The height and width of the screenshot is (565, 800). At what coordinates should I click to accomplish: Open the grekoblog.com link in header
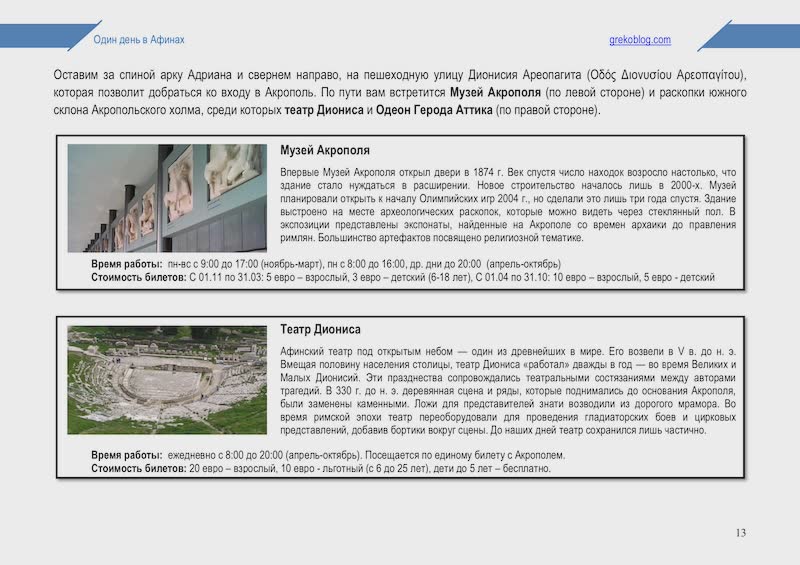point(639,40)
